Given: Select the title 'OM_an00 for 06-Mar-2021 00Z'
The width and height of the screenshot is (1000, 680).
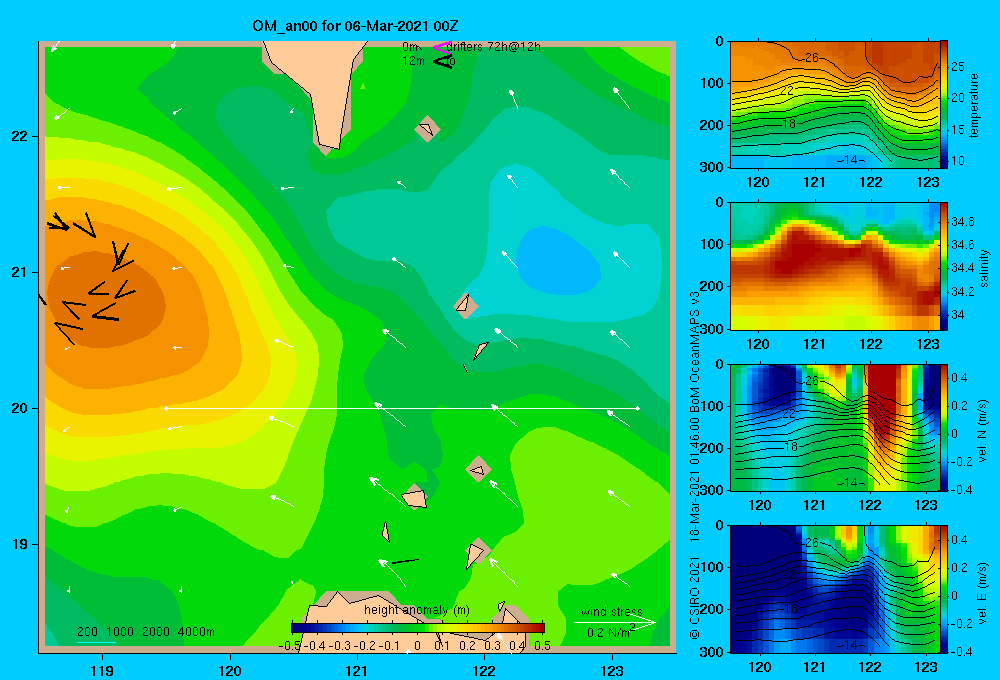Looking at the screenshot, I should coord(355,26).
